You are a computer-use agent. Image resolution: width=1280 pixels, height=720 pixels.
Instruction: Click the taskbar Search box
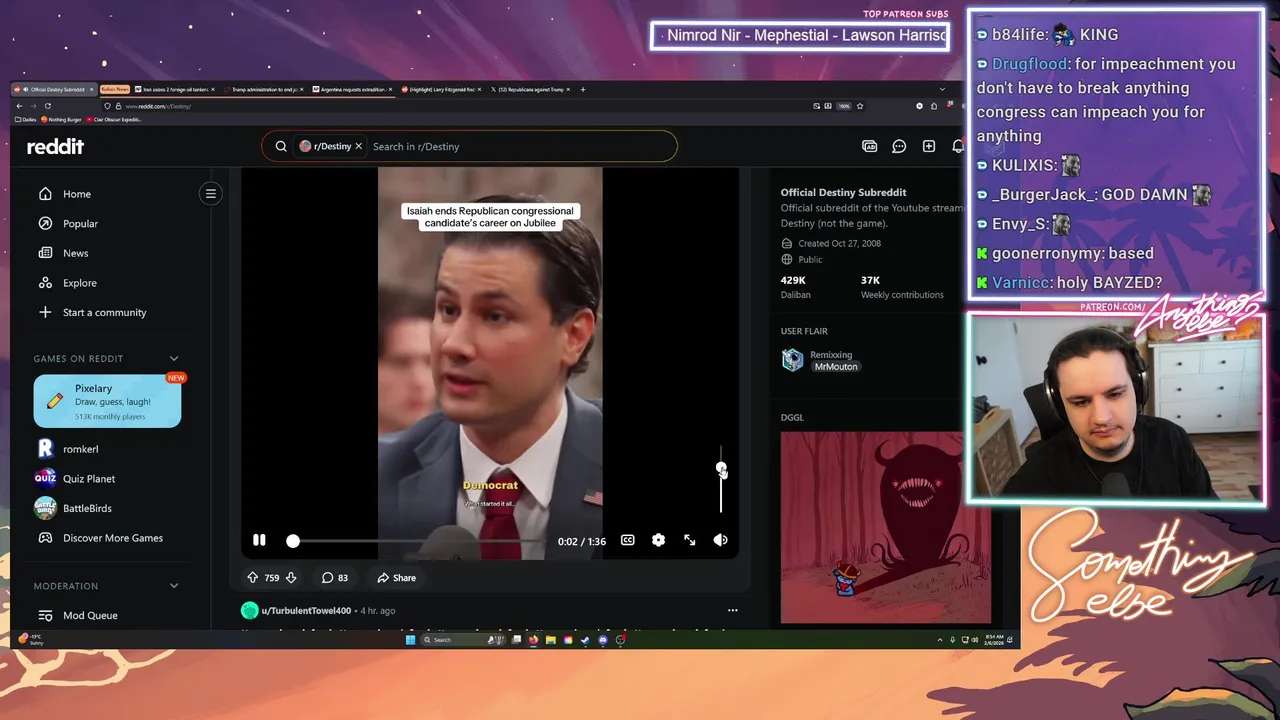tap(463, 640)
